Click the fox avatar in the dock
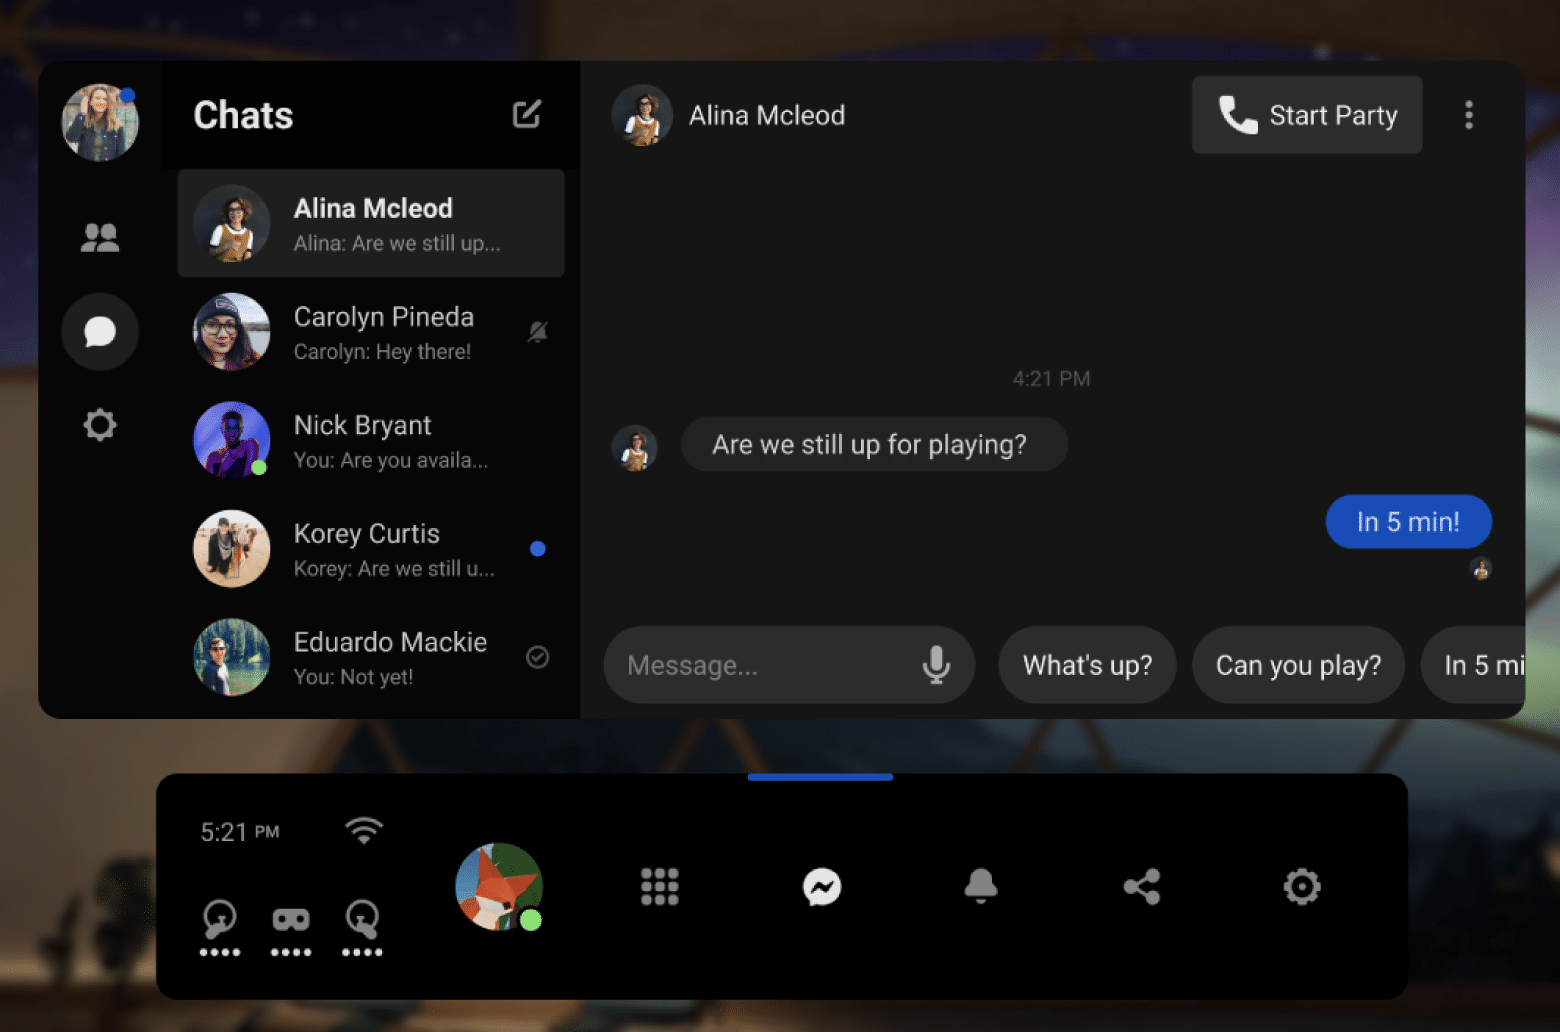This screenshot has height=1032, width=1560. point(499,887)
